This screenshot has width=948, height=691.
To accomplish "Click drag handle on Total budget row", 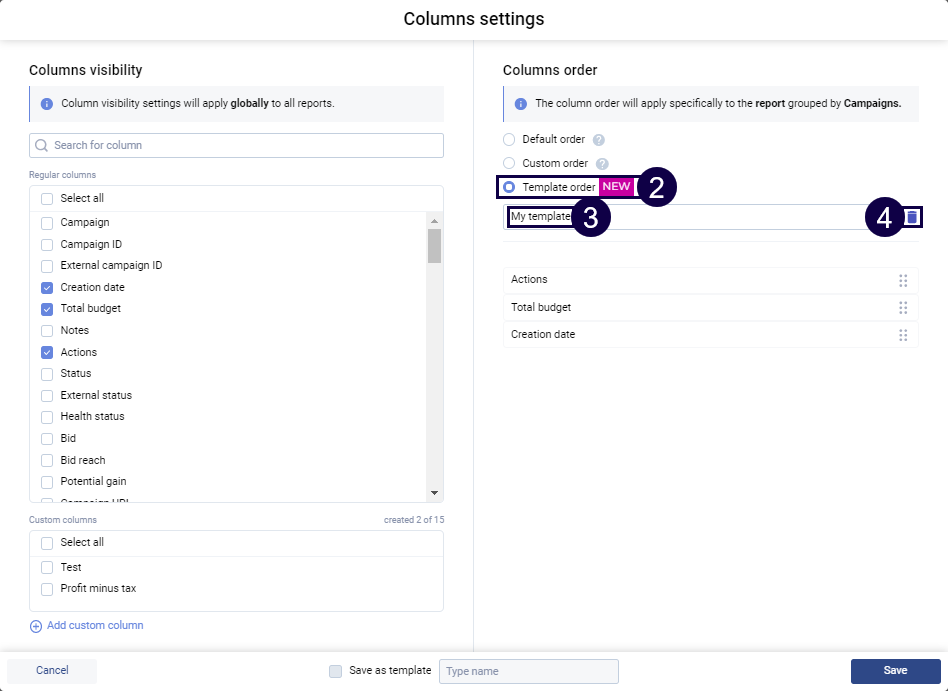I will pos(903,308).
